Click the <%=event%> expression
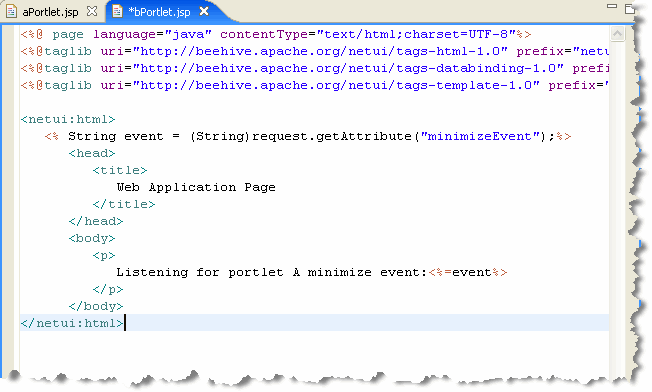 click(468, 273)
